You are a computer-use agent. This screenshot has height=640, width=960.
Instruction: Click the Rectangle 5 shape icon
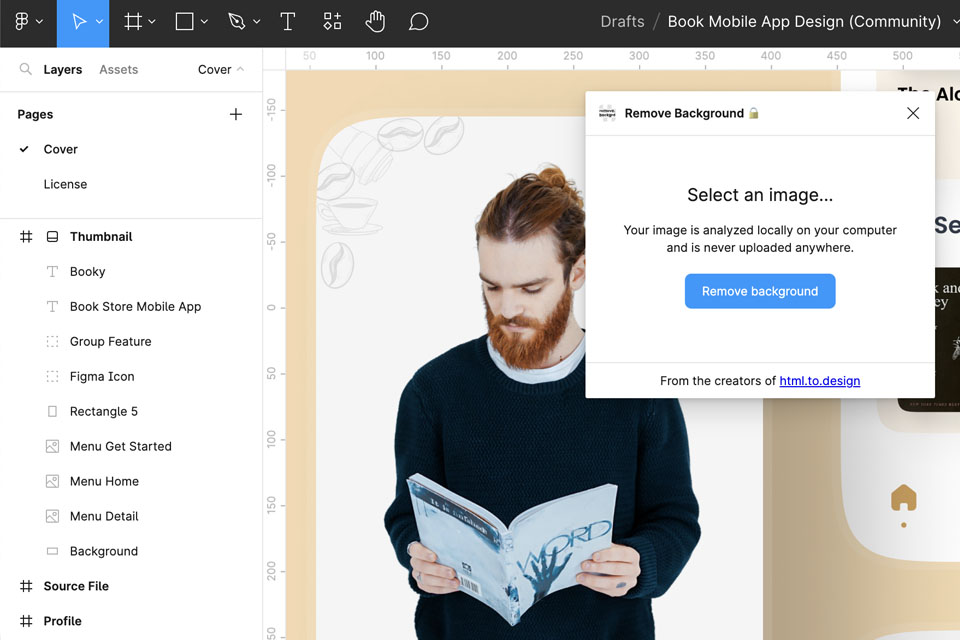coord(53,411)
